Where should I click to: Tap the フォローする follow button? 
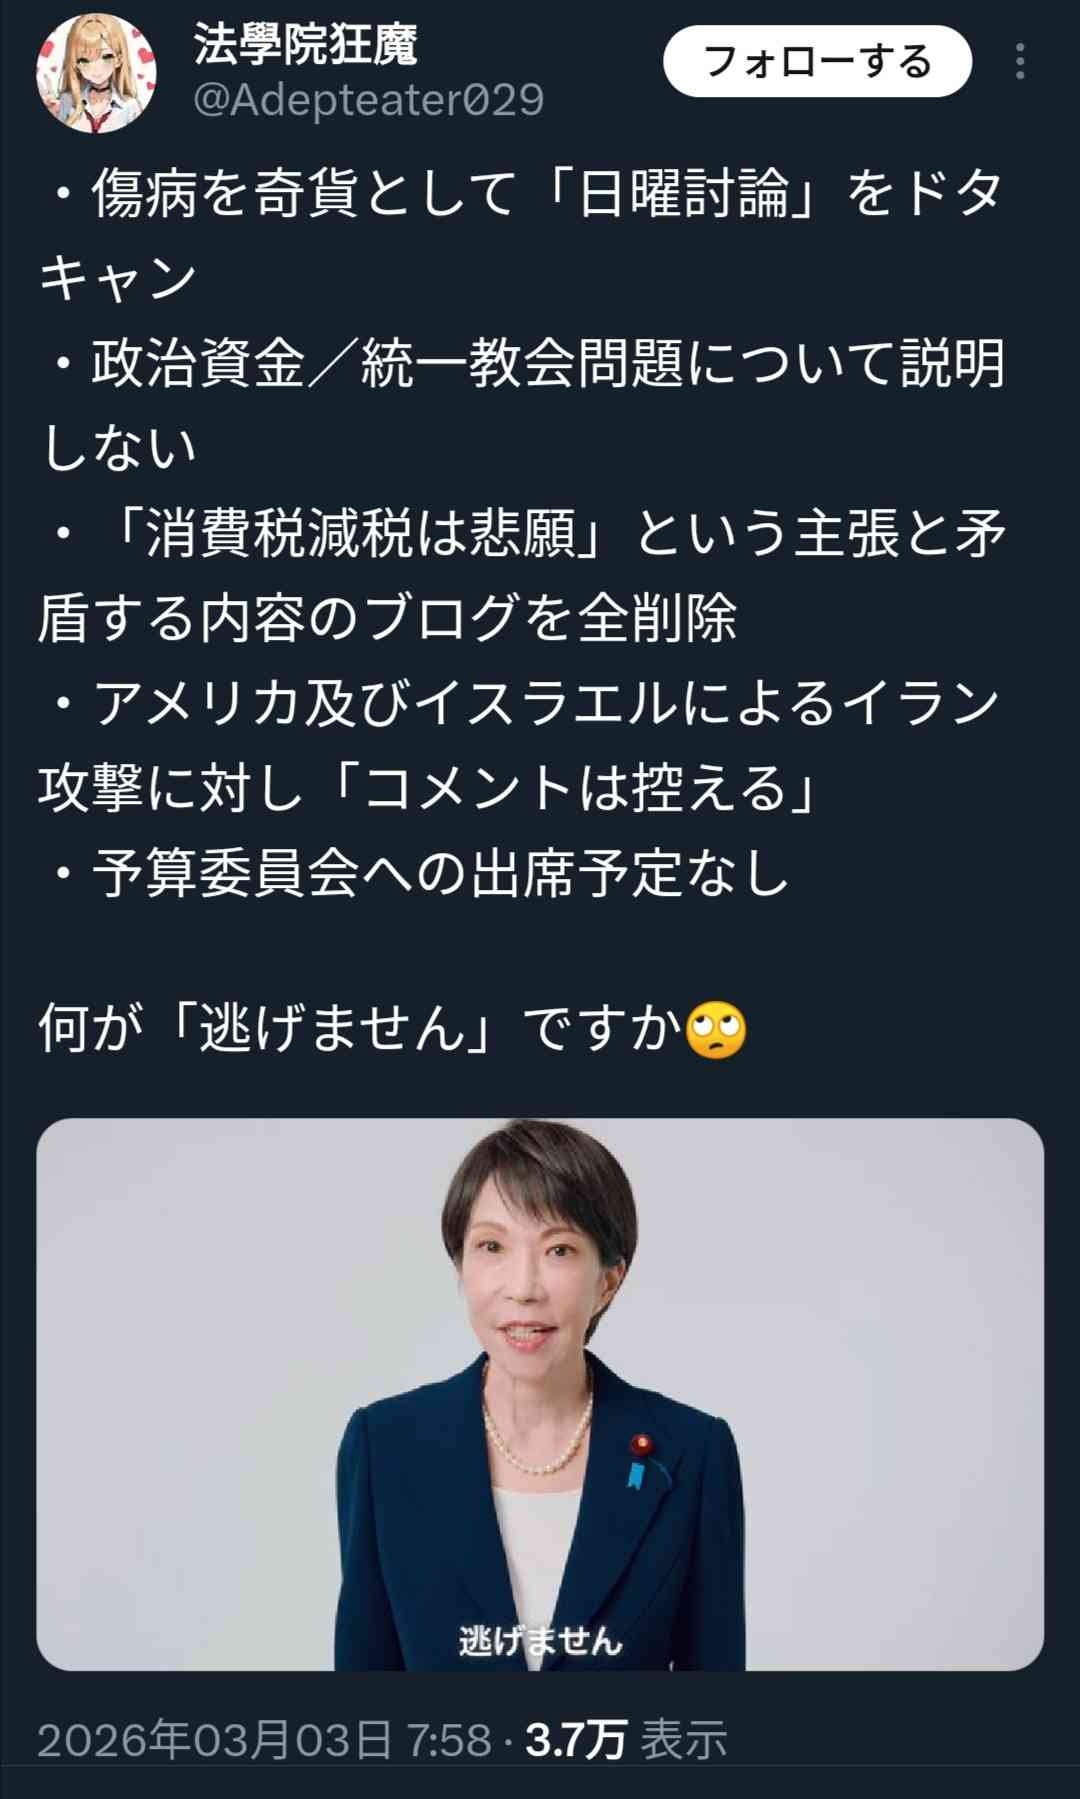coord(817,61)
